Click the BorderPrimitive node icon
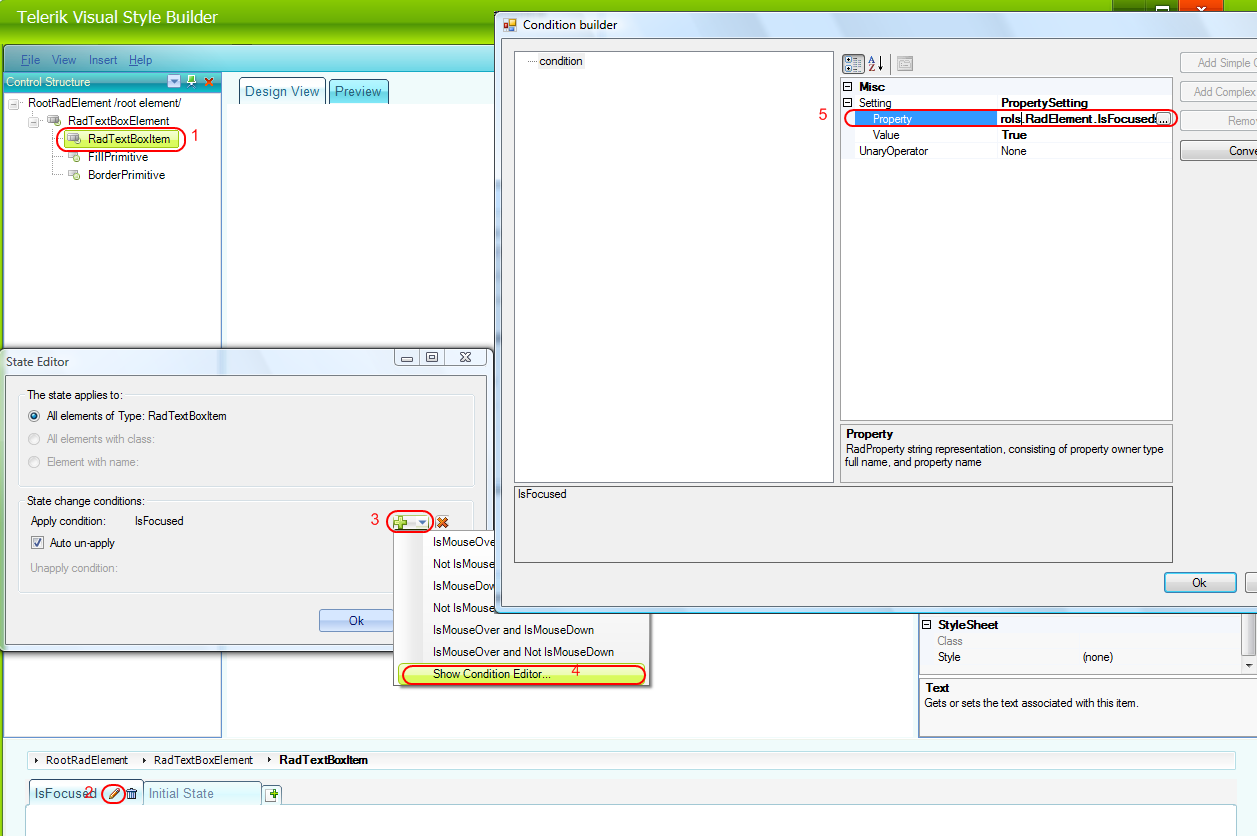Image resolution: width=1257 pixels, height=836 pixels. click(74, 175)
